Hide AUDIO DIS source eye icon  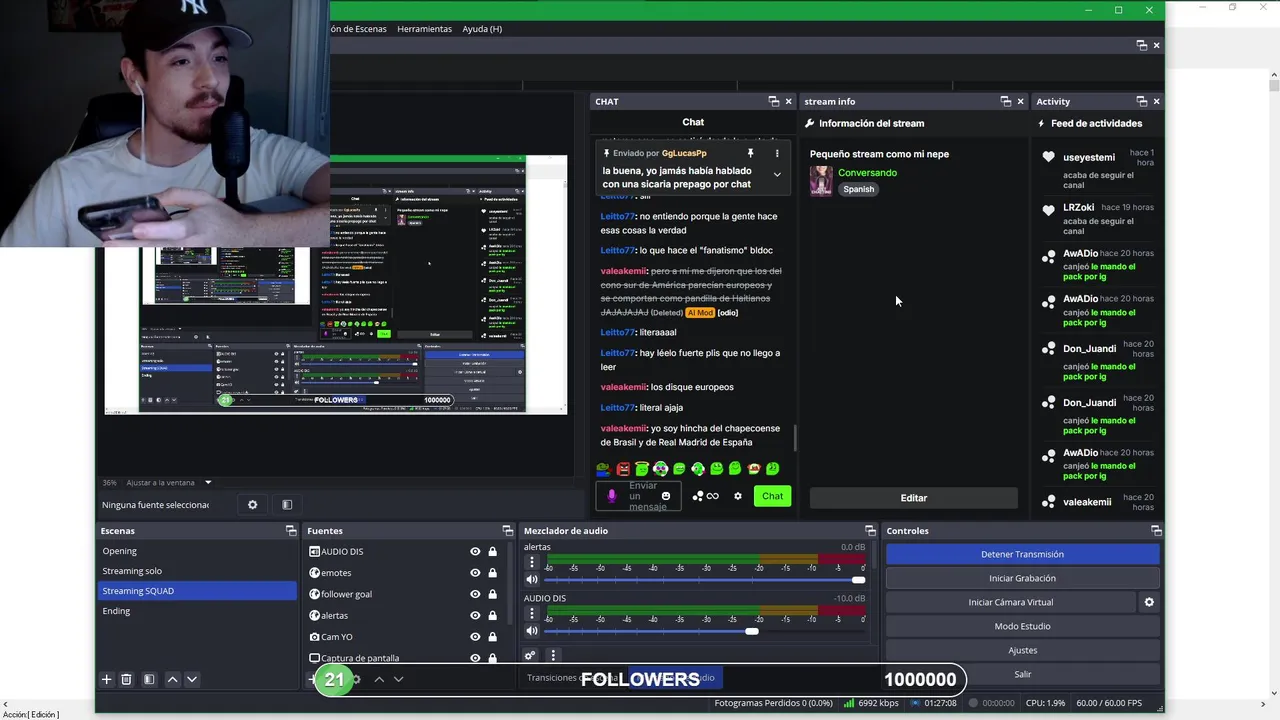coord(475,552)
